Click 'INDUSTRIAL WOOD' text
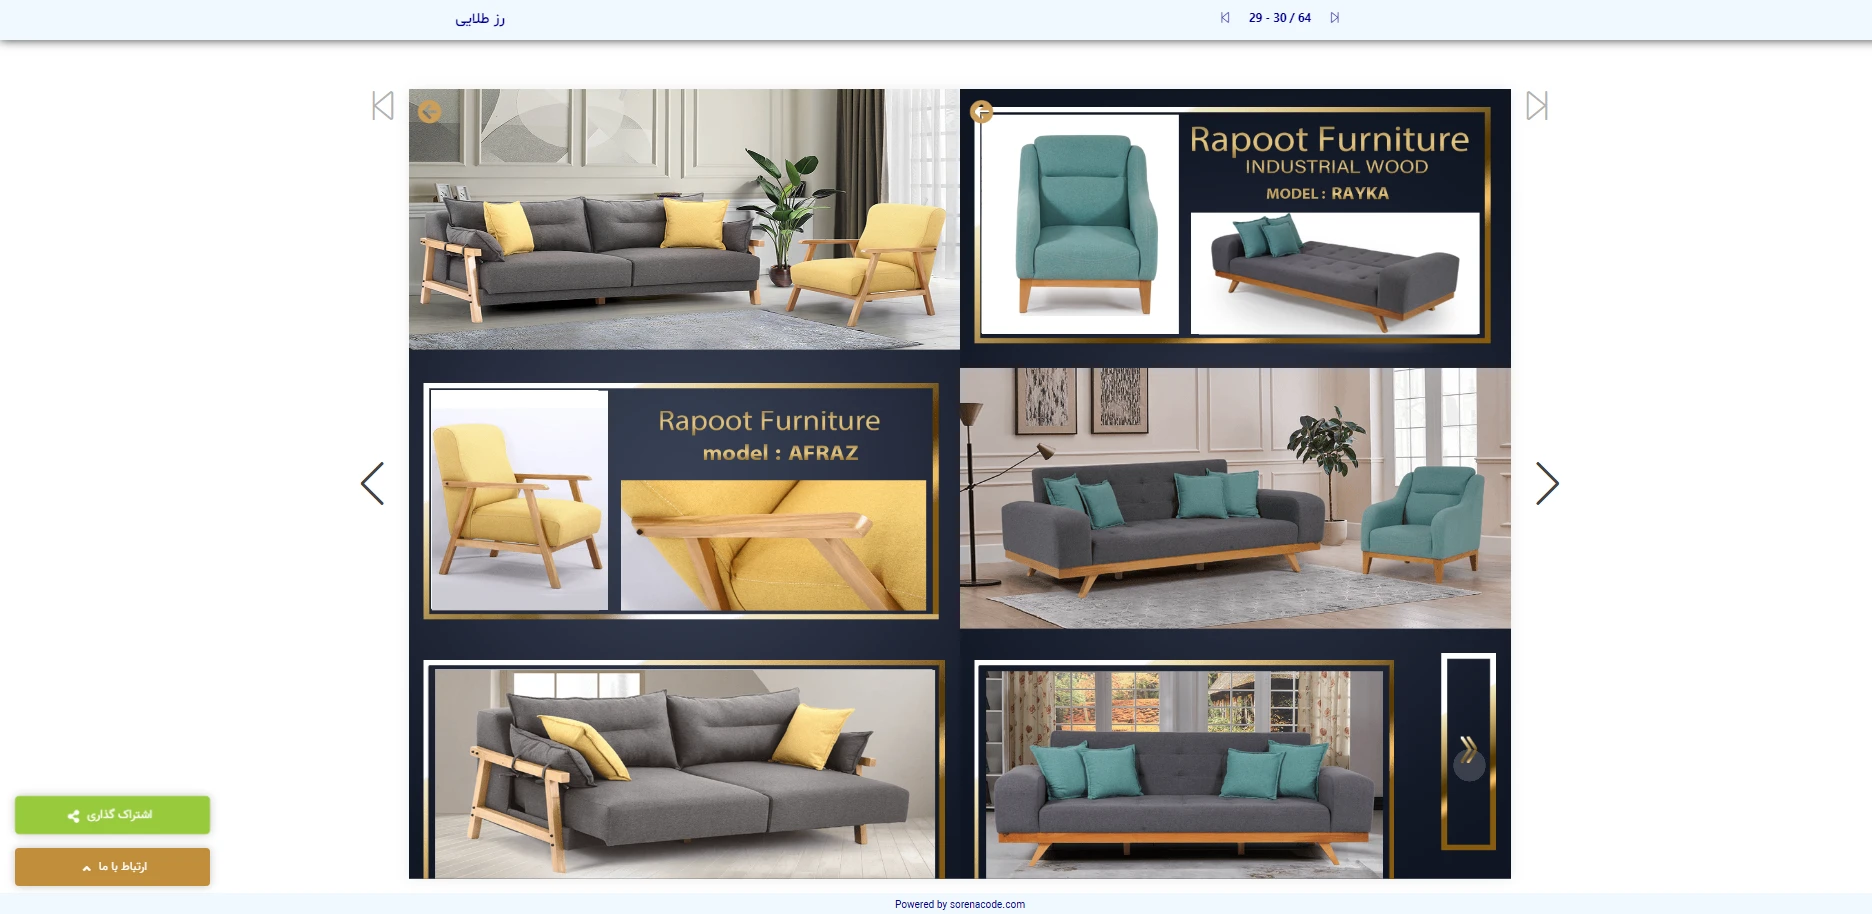This screenshot has width=1872, height=914. [1336, 167]
